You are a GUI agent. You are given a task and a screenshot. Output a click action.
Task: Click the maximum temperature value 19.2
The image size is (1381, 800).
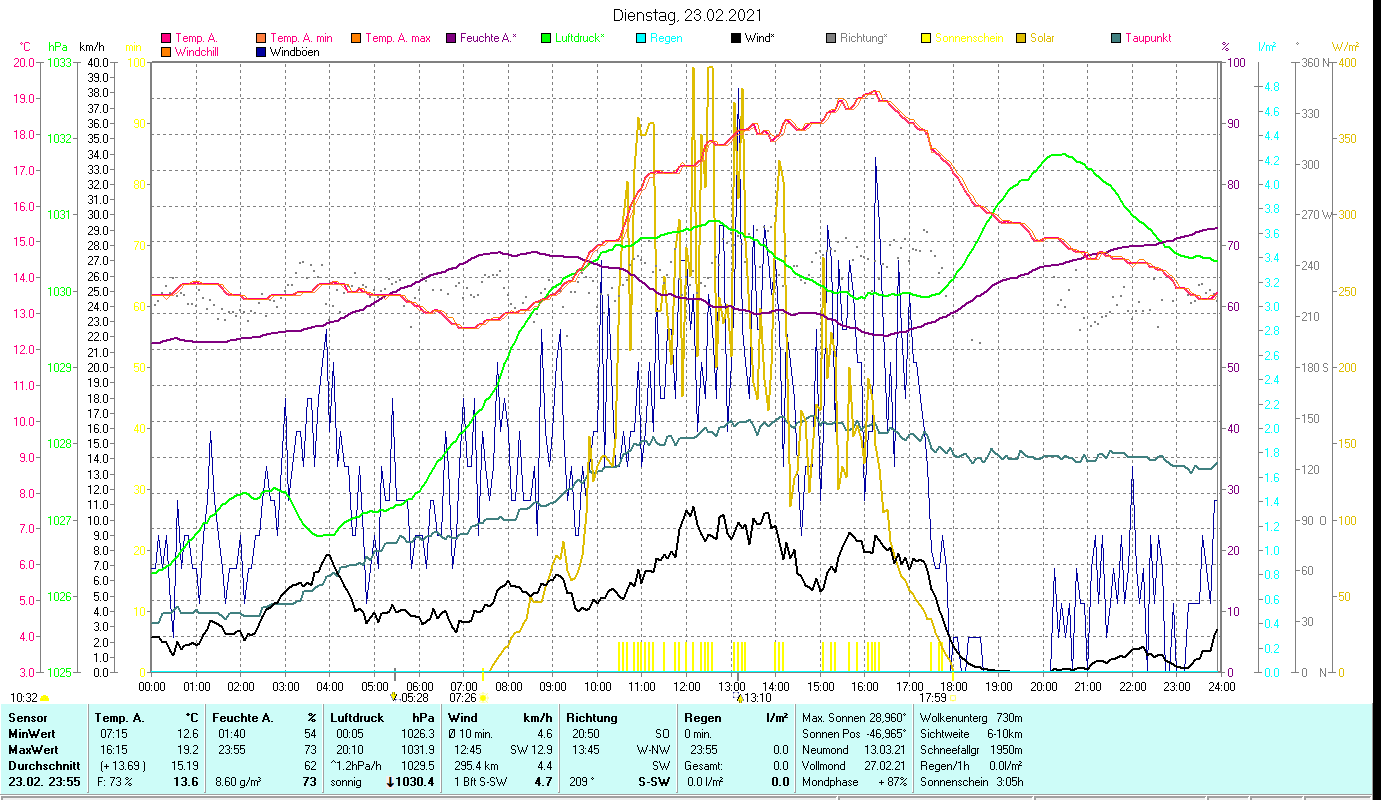(186, 750)
